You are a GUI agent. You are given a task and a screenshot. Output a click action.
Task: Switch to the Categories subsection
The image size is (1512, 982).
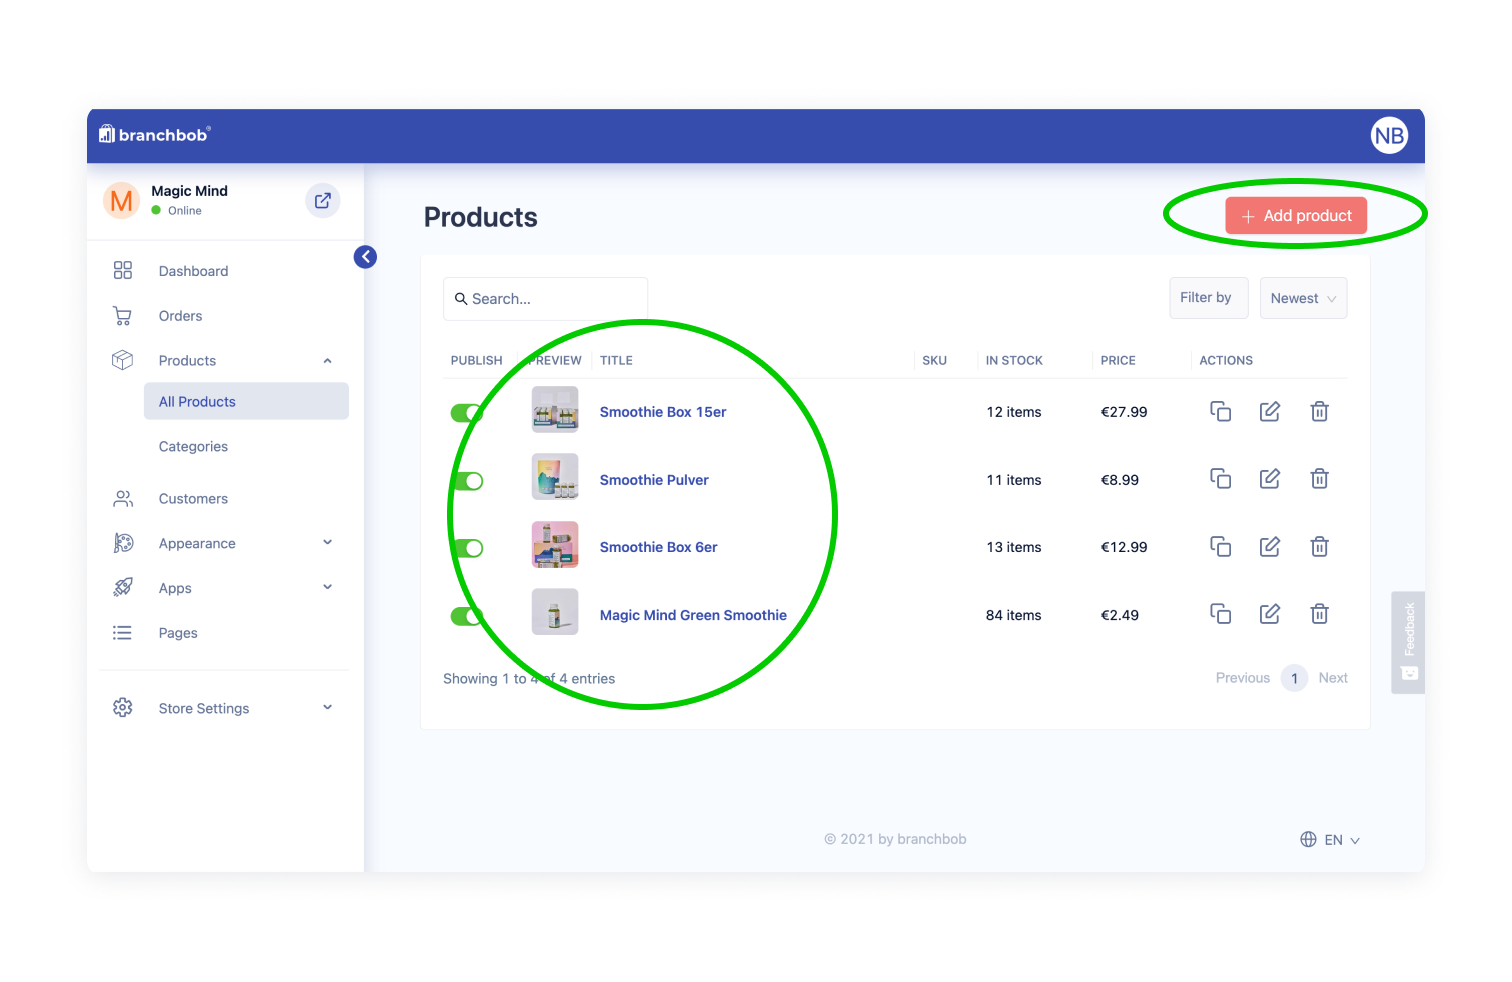(193, 446)
